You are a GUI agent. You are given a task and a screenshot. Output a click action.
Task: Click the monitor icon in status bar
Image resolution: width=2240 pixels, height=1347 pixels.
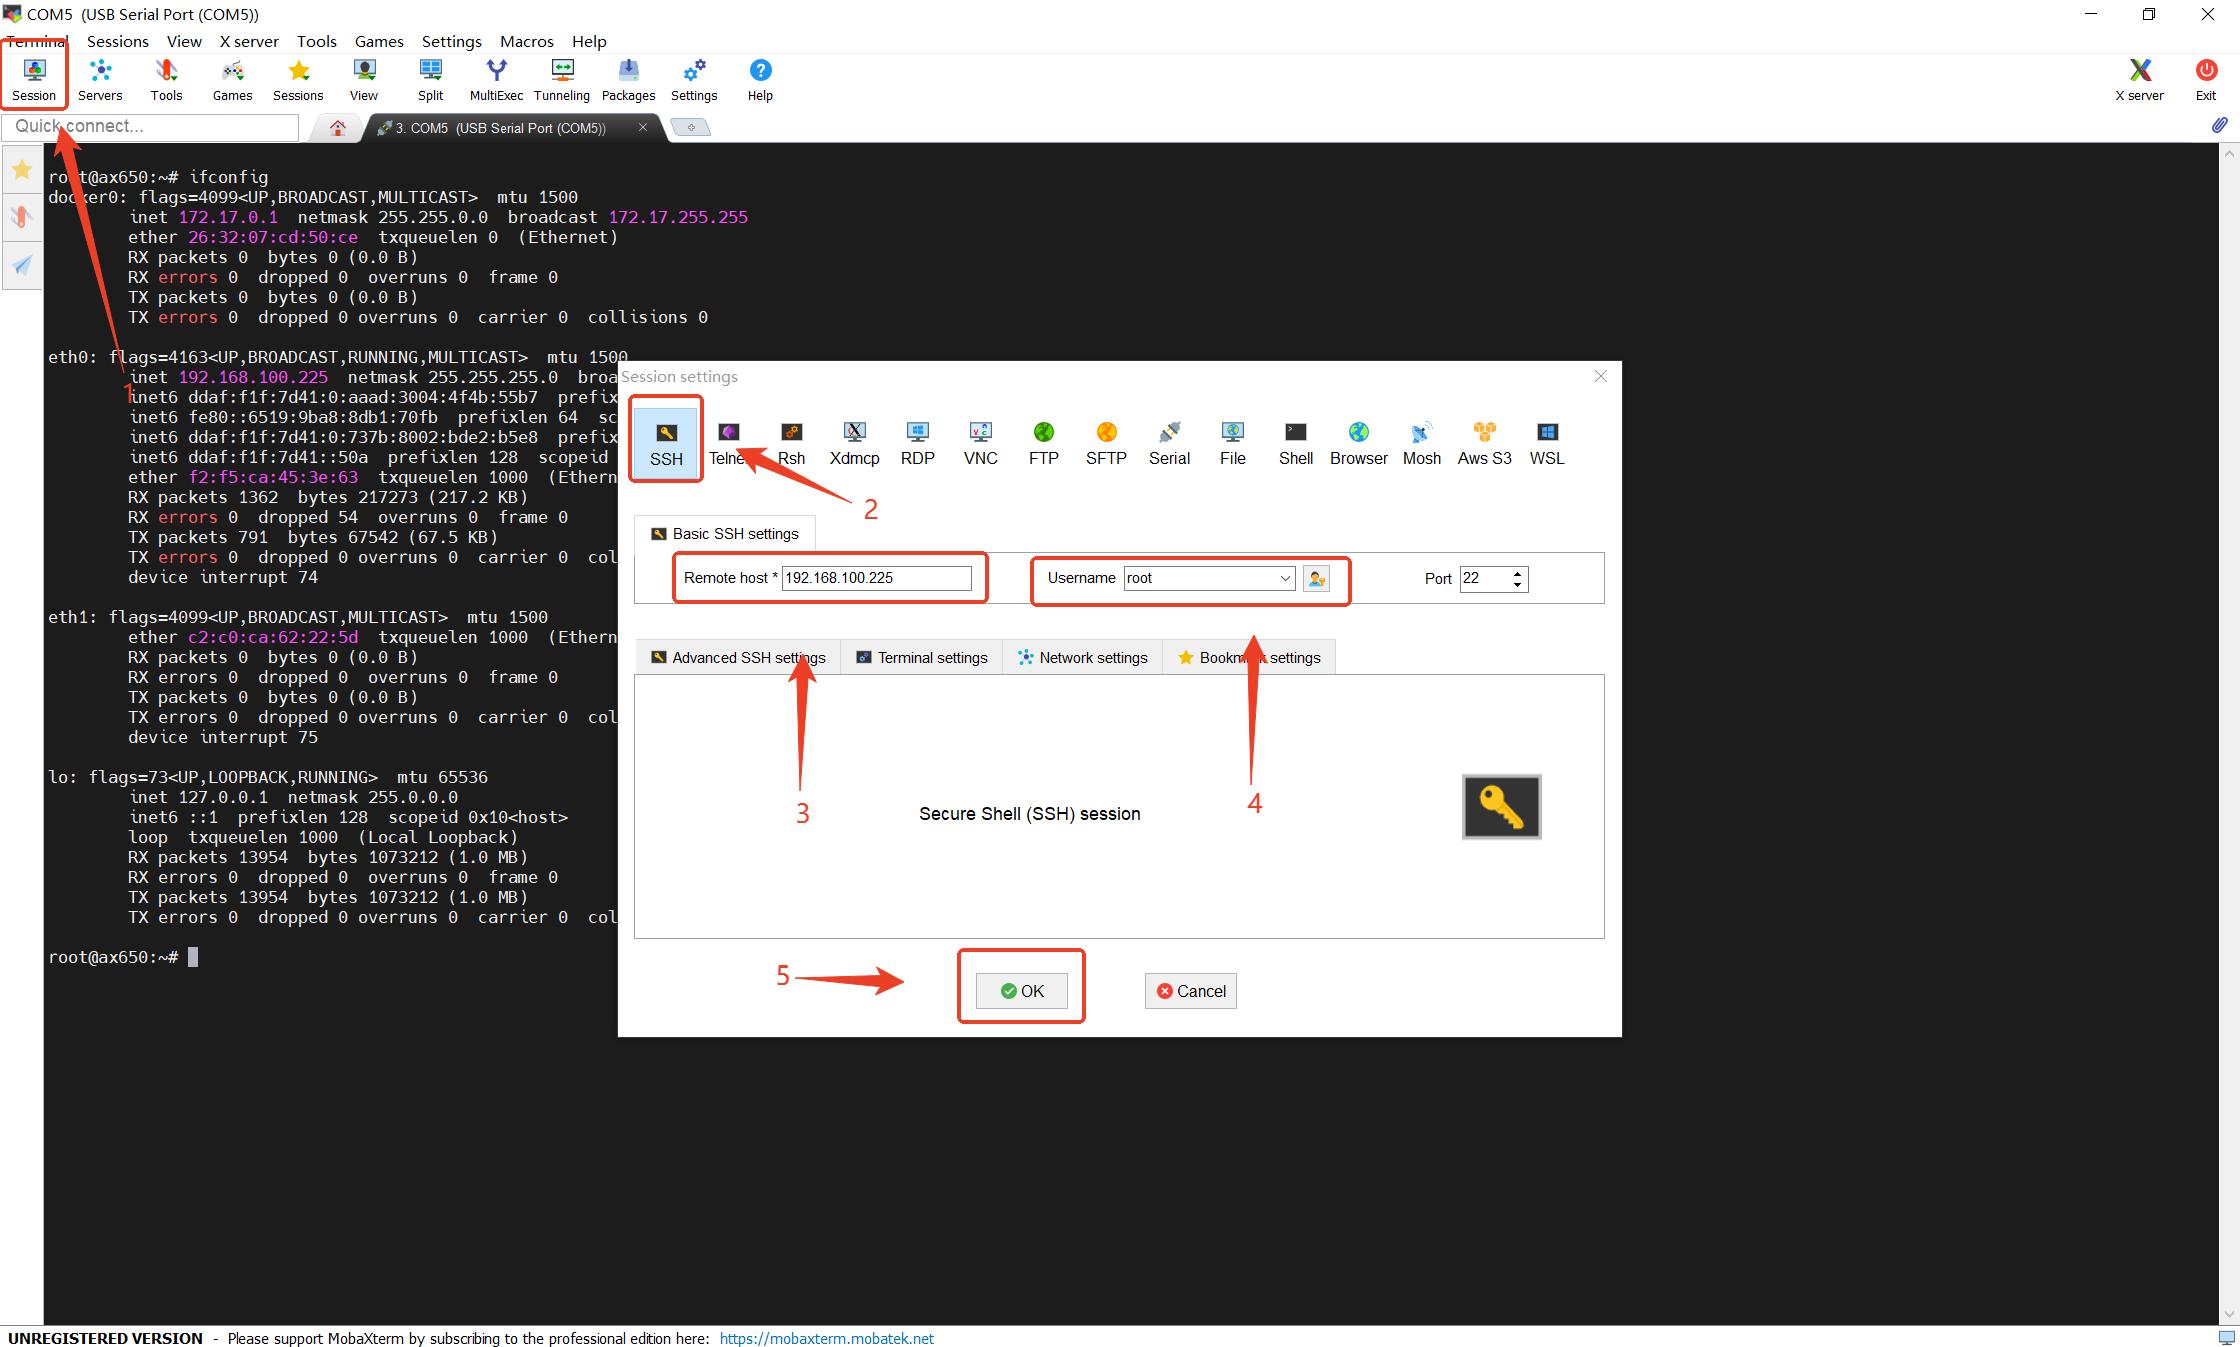click(2226, 1338)
